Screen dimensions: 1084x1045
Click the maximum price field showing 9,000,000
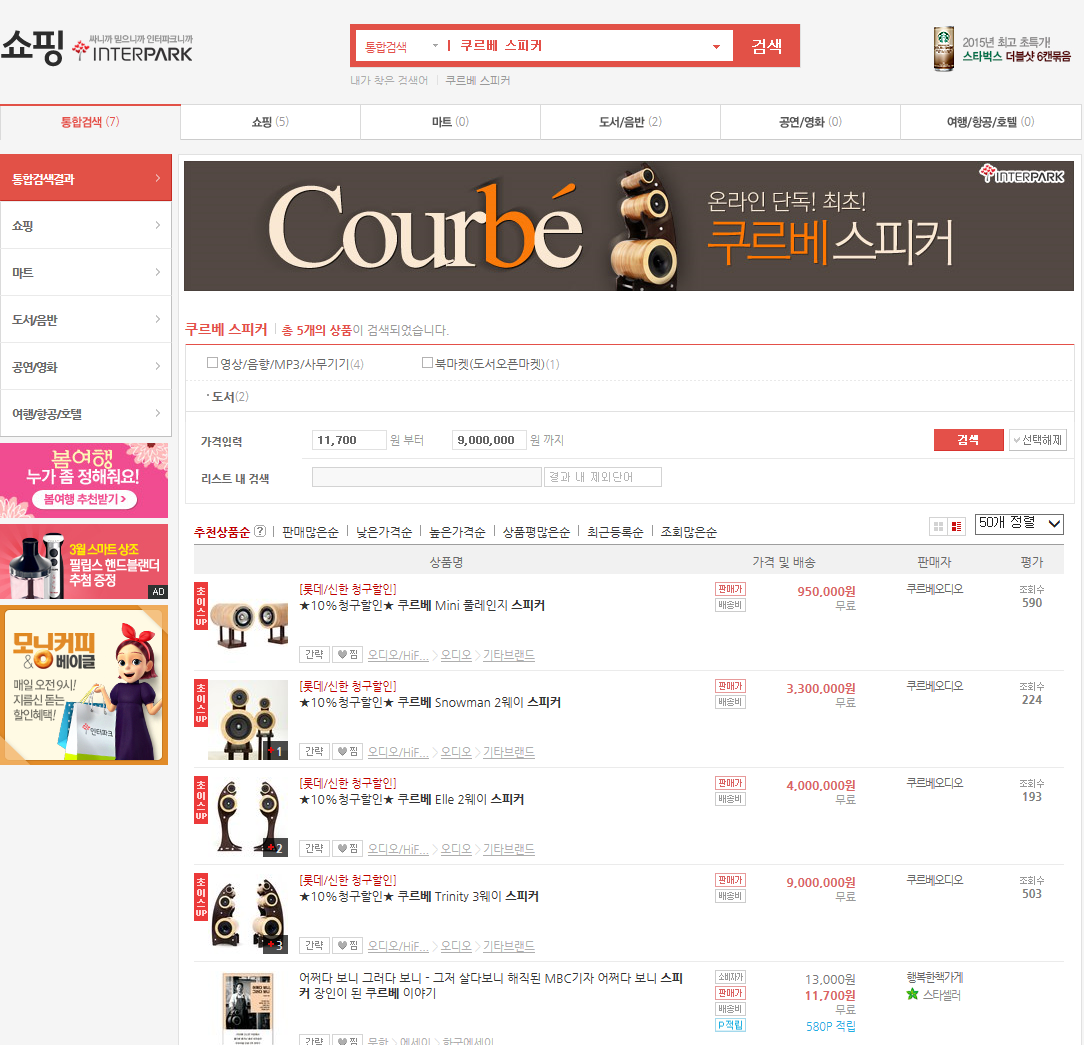point(489,440)
